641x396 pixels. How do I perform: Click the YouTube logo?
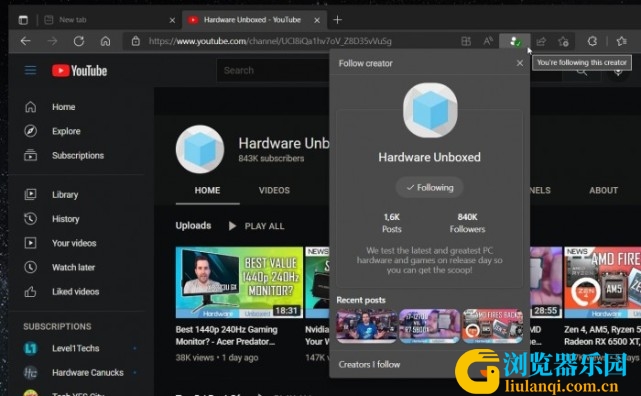(x=79, y=71)
